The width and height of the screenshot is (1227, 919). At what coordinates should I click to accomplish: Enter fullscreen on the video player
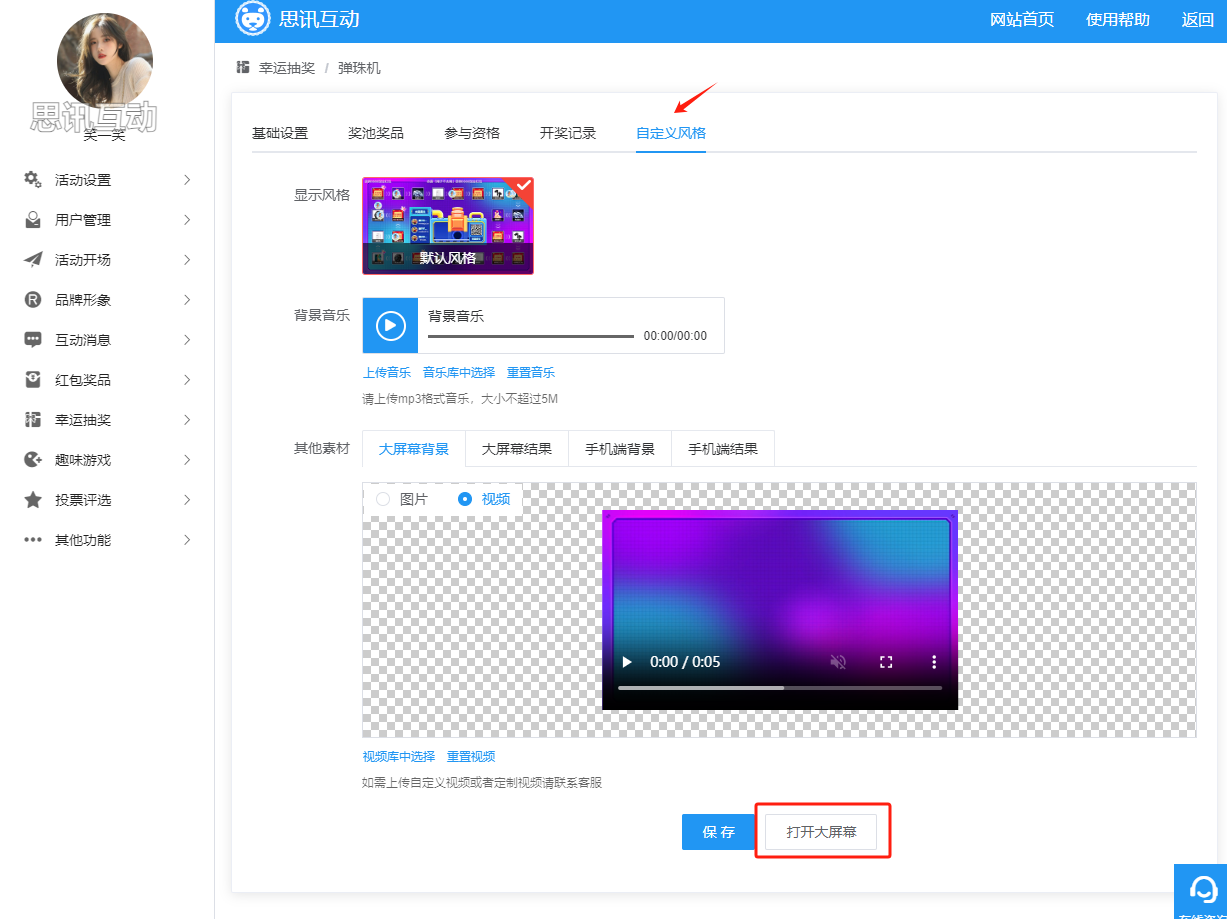[x=885, y=662]
